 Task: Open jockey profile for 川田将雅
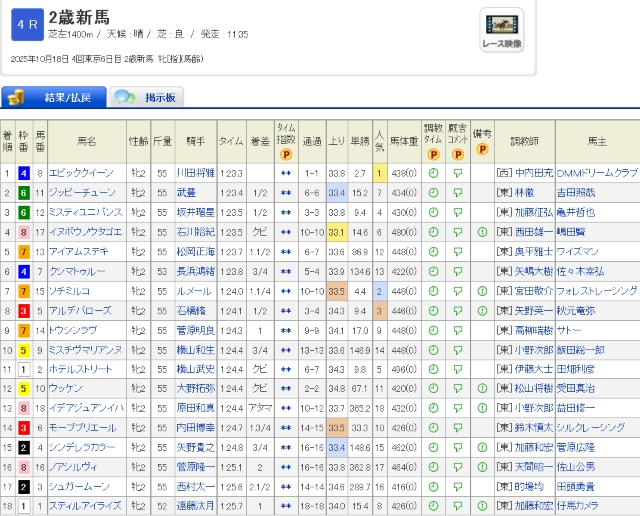click(195, 173)
